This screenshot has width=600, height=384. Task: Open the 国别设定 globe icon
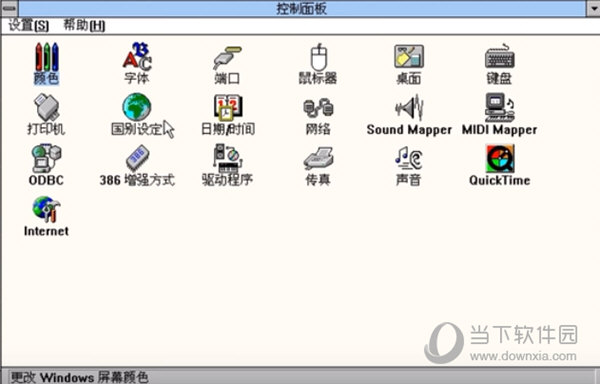pos(137,107)
